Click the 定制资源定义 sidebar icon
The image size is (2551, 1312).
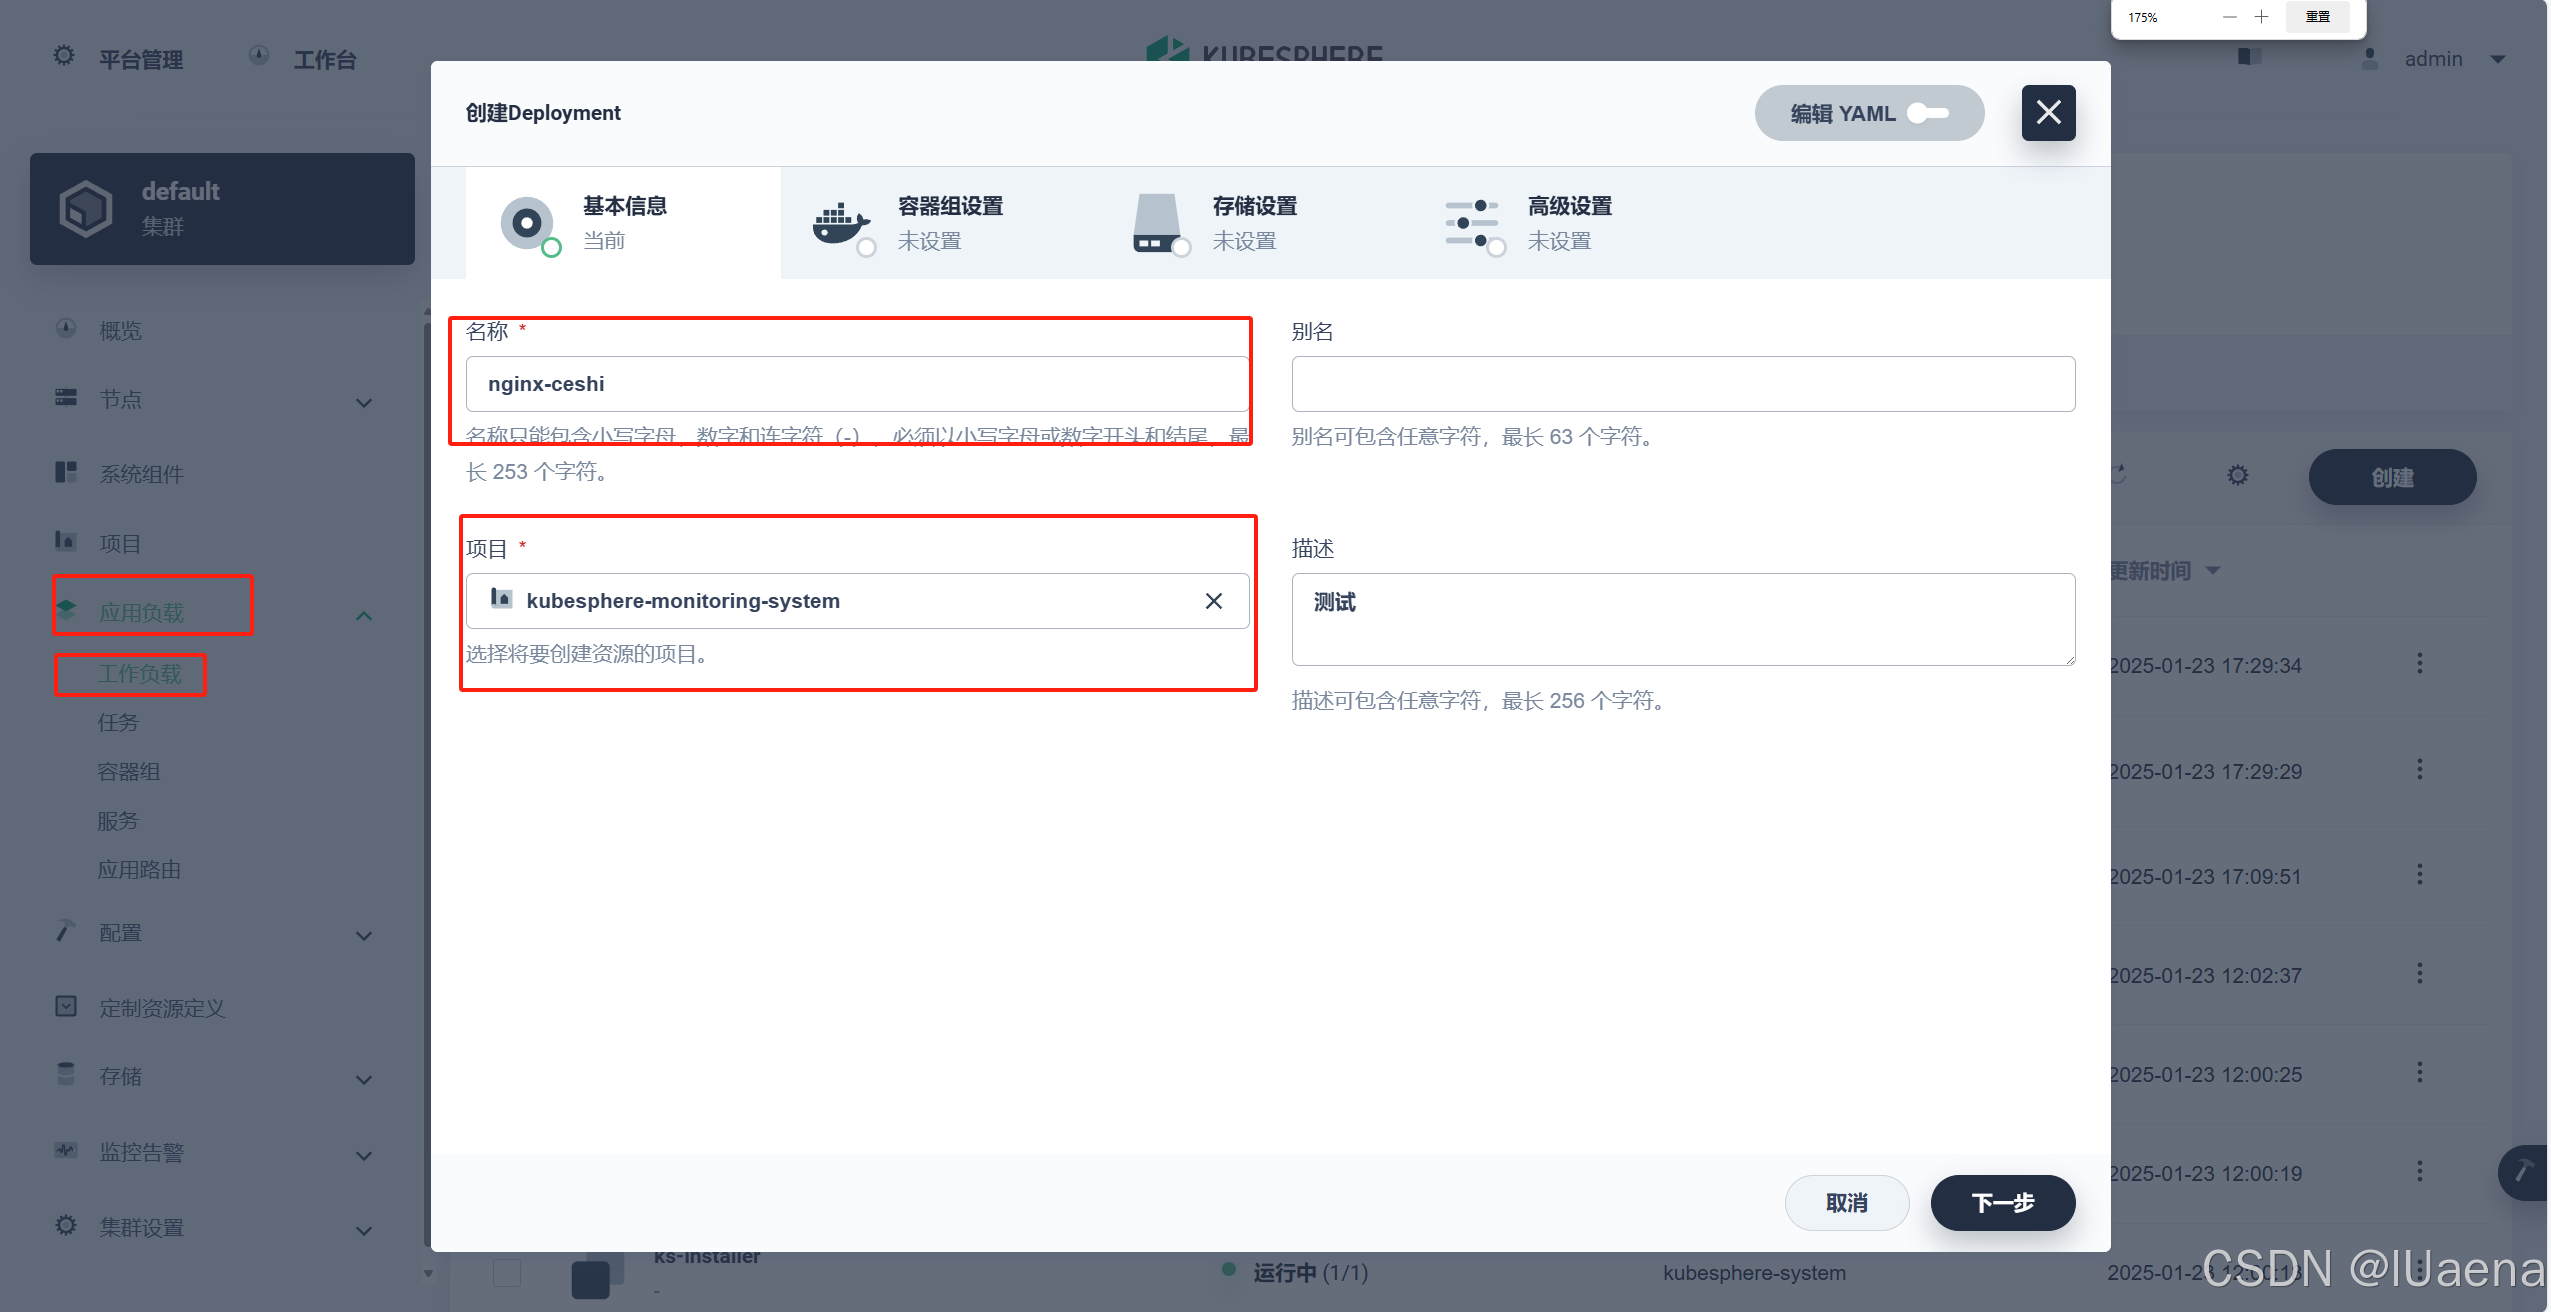(66, 1006)
